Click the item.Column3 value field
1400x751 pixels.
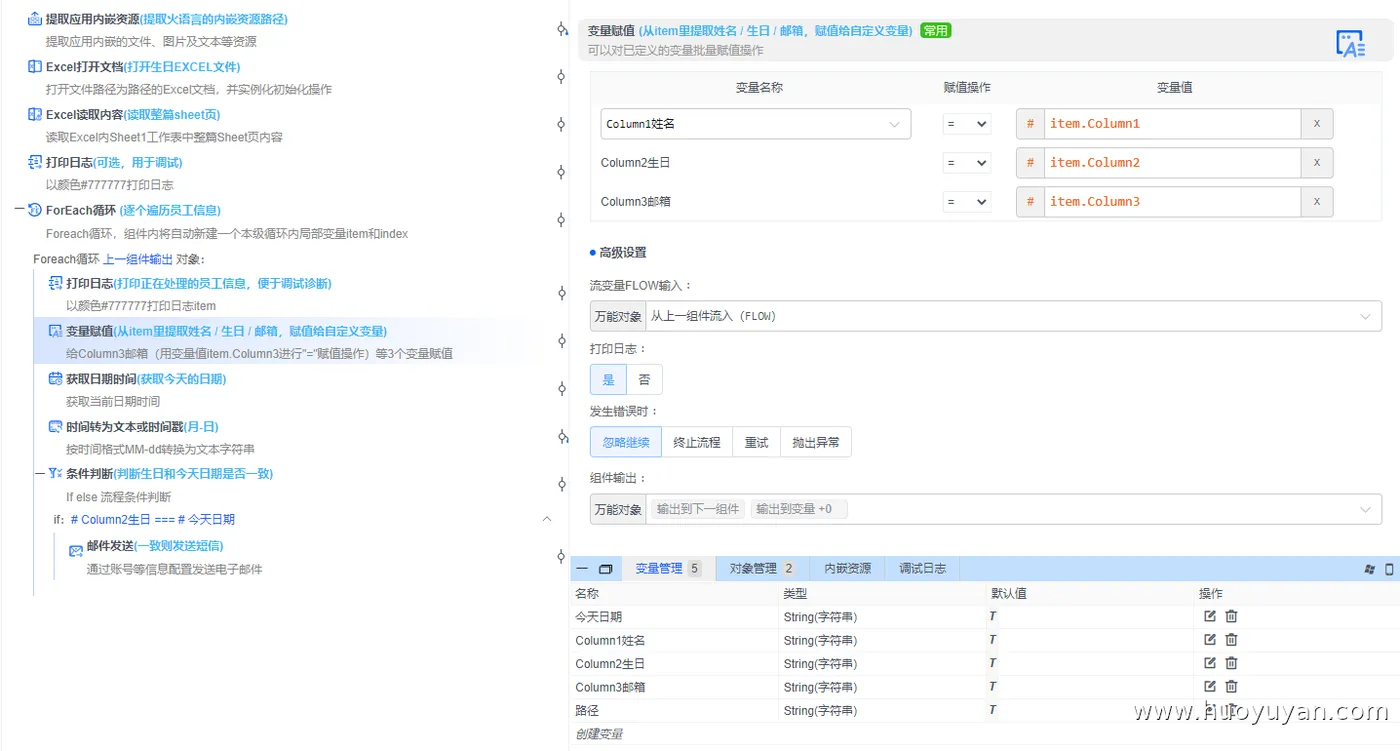[x=1172, y=202]
